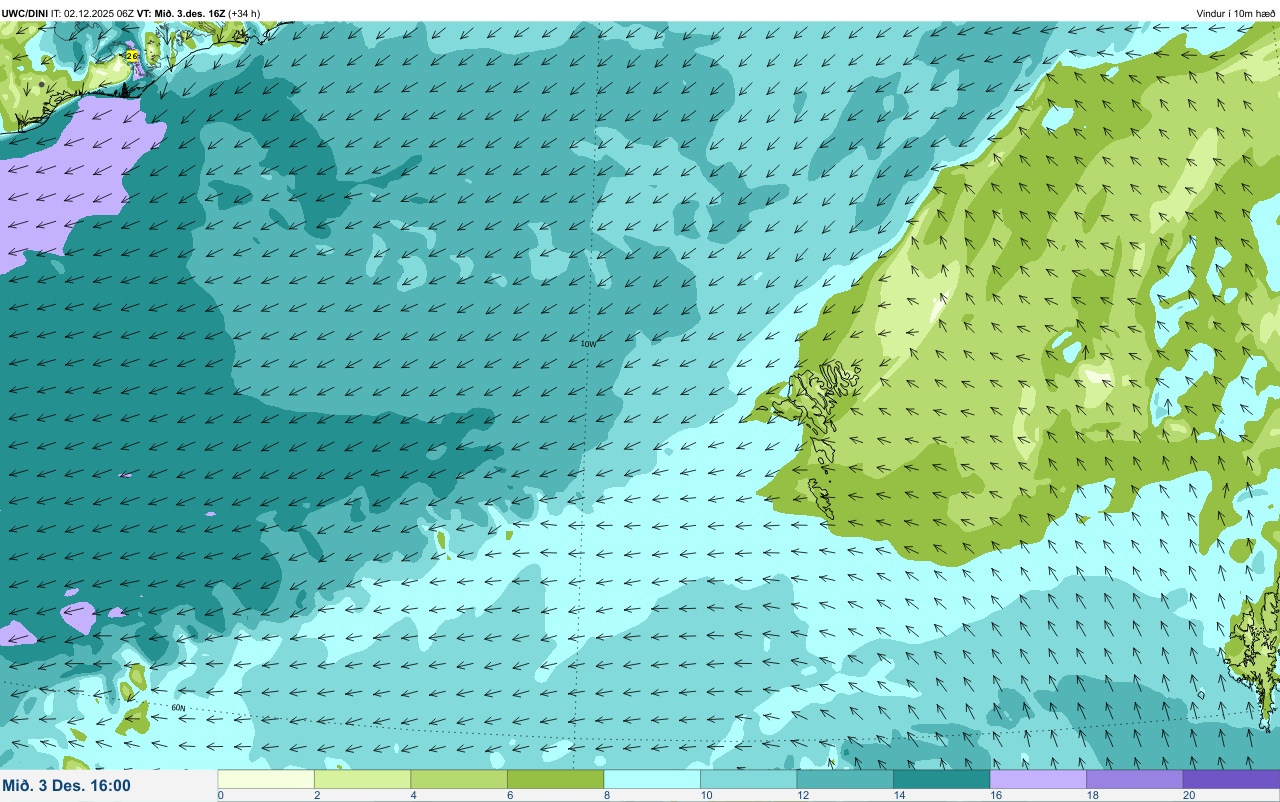Viewport: 1280px width, 802px height.
Task: Click the "UWC/DINI" model name text
Action: [25, 14]
